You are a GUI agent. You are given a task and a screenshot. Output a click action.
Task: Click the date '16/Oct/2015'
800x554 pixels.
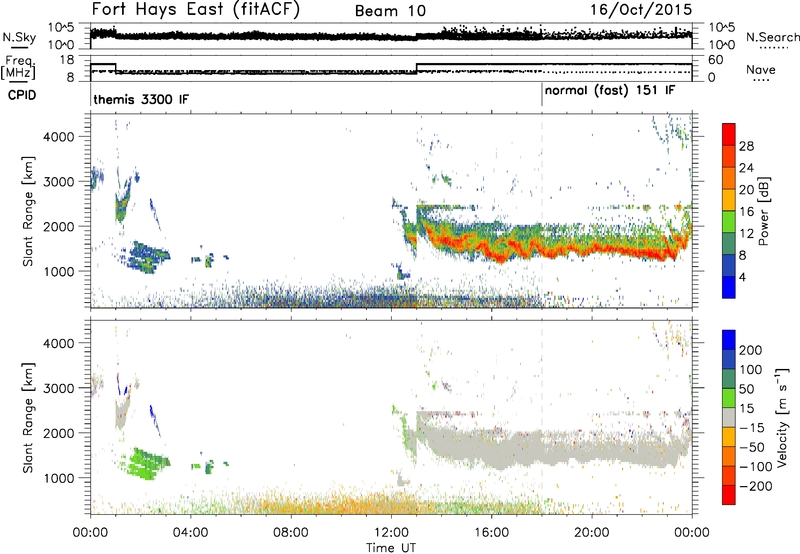pos(641,10)
